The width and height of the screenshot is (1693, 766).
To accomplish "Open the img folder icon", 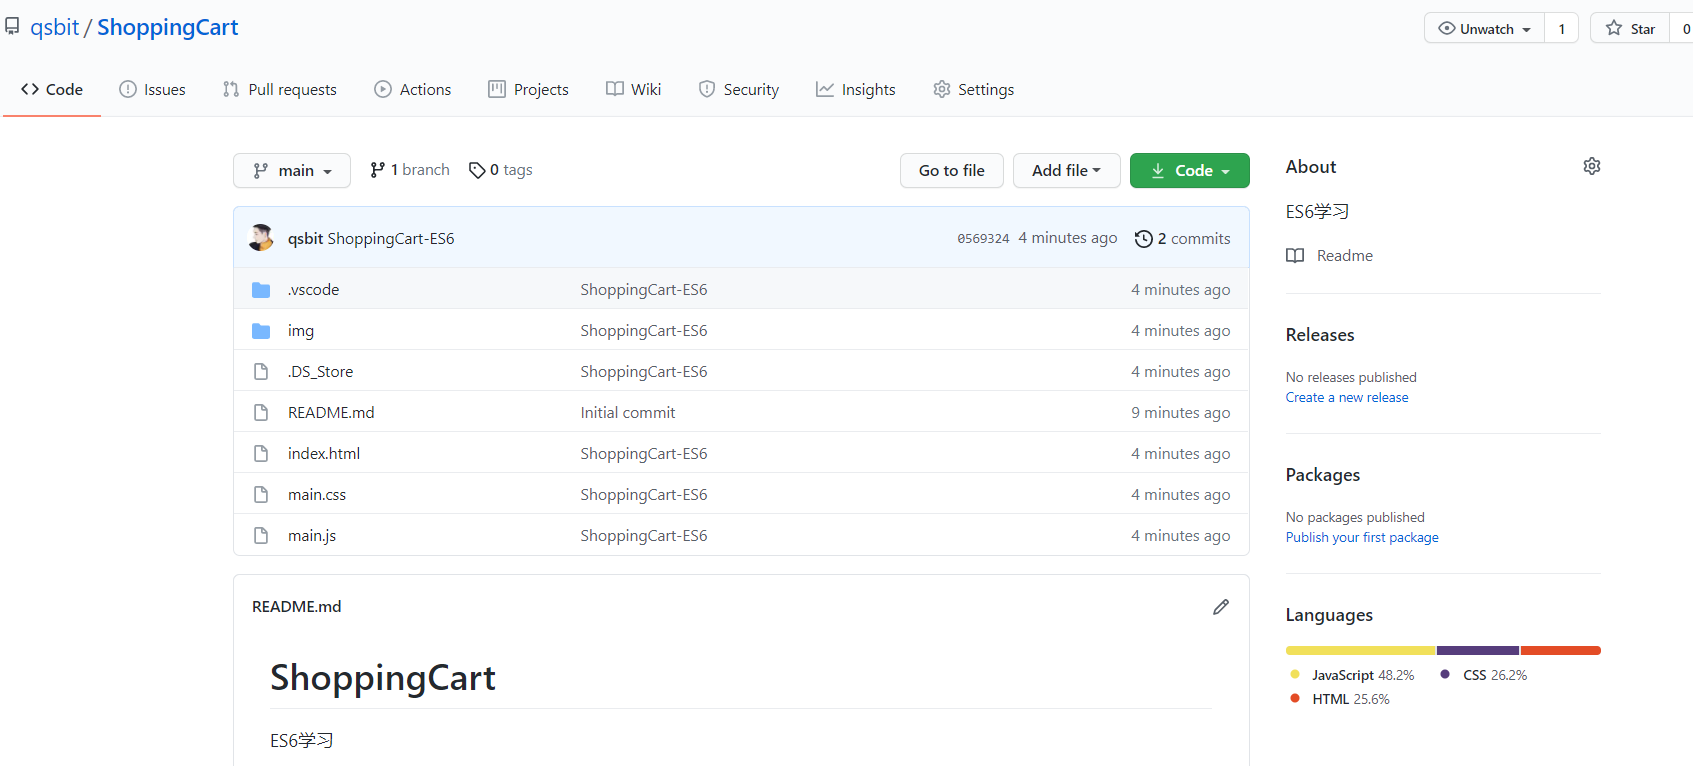I will click(x=261, y=331).
